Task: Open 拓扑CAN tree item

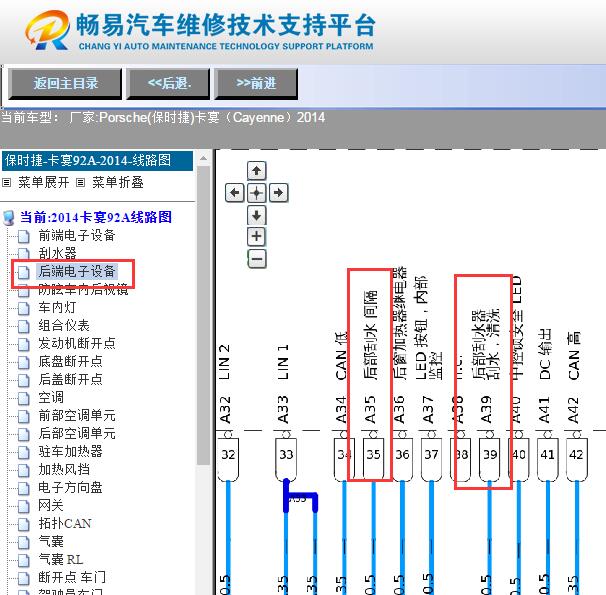Action: 65,523
